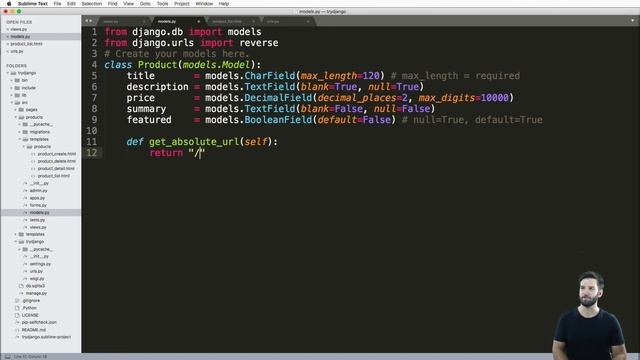Place cursor on get_absolute_url function name
Viewport: 640px width, 360px height.
(194, 142)
